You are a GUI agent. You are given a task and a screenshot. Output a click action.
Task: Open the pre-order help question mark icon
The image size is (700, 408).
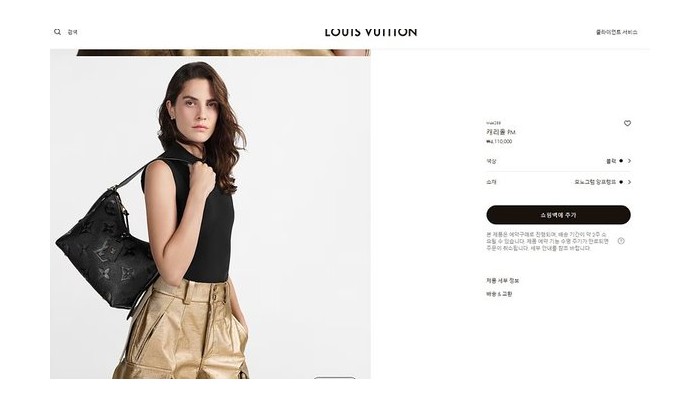621,241
